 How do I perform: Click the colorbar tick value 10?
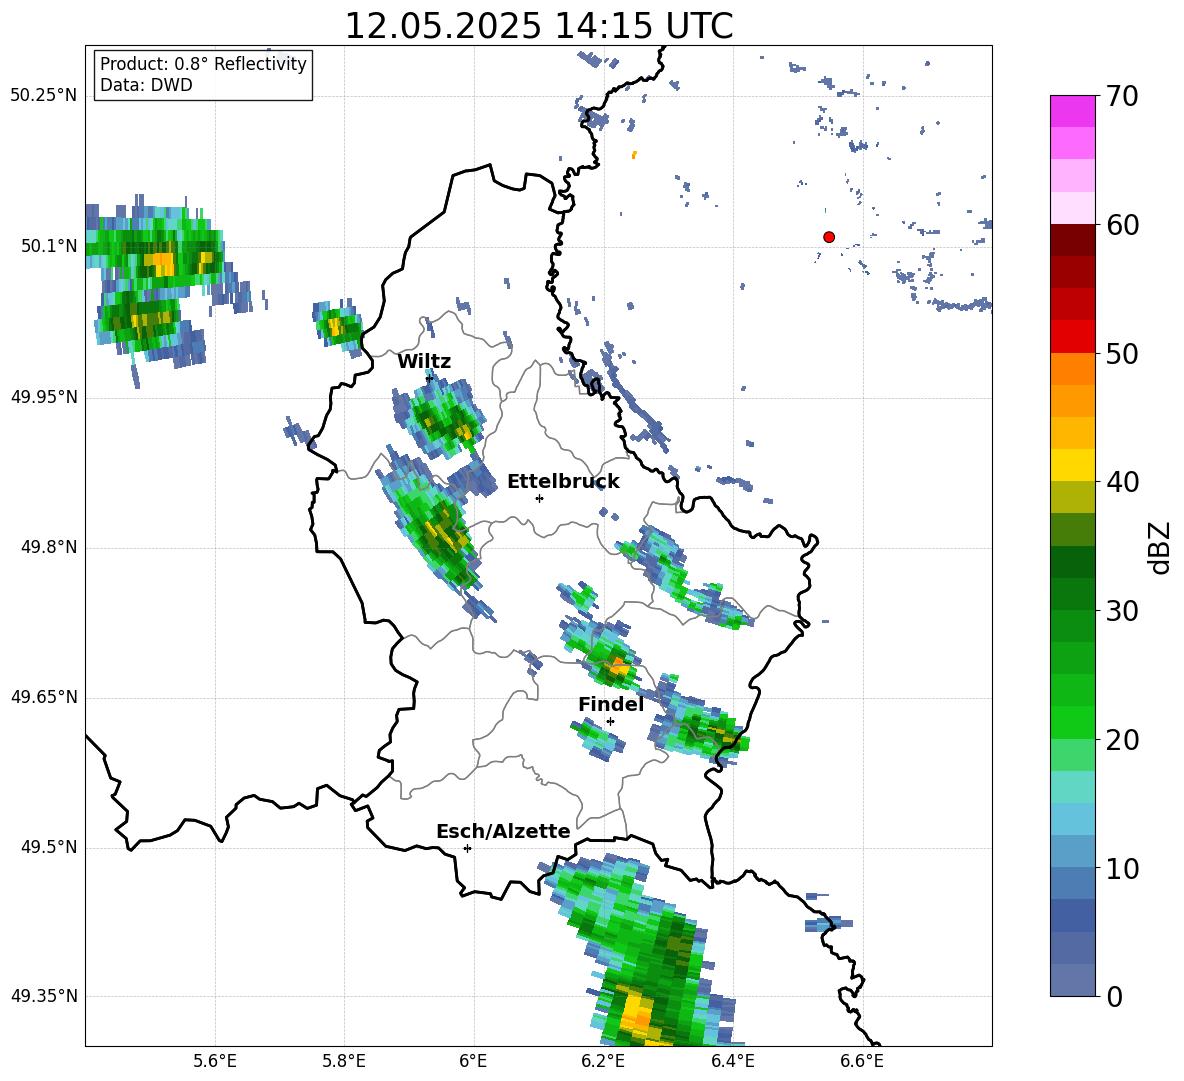1123,868
